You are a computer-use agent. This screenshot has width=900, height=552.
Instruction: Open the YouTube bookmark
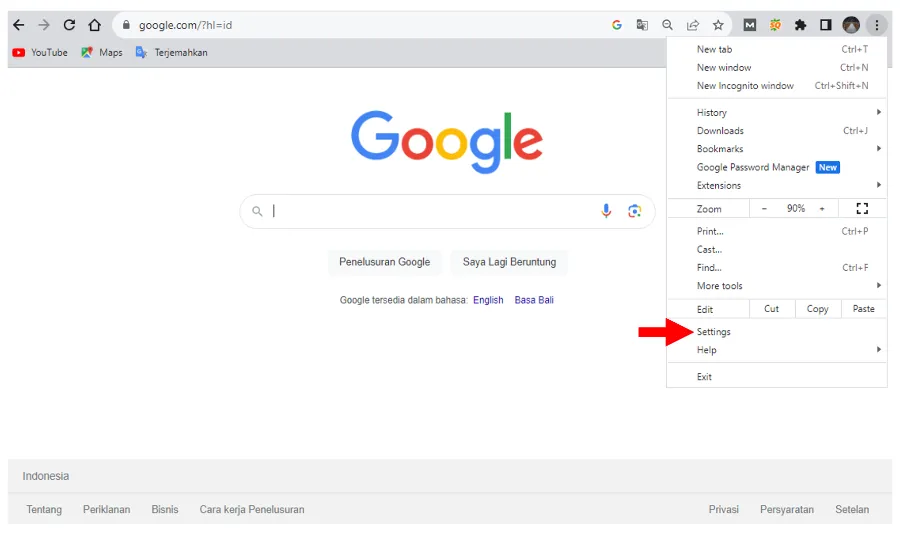click(x=40, y=52)
